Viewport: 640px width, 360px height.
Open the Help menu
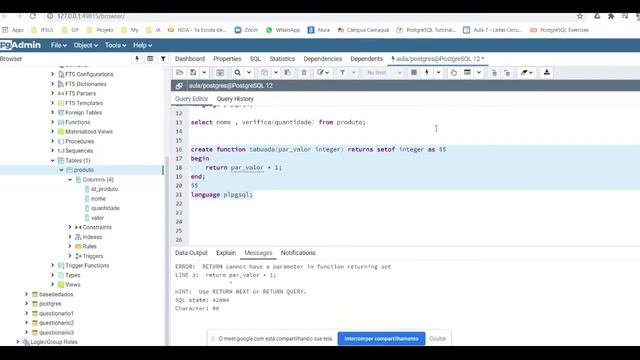(x=142, y=45)
